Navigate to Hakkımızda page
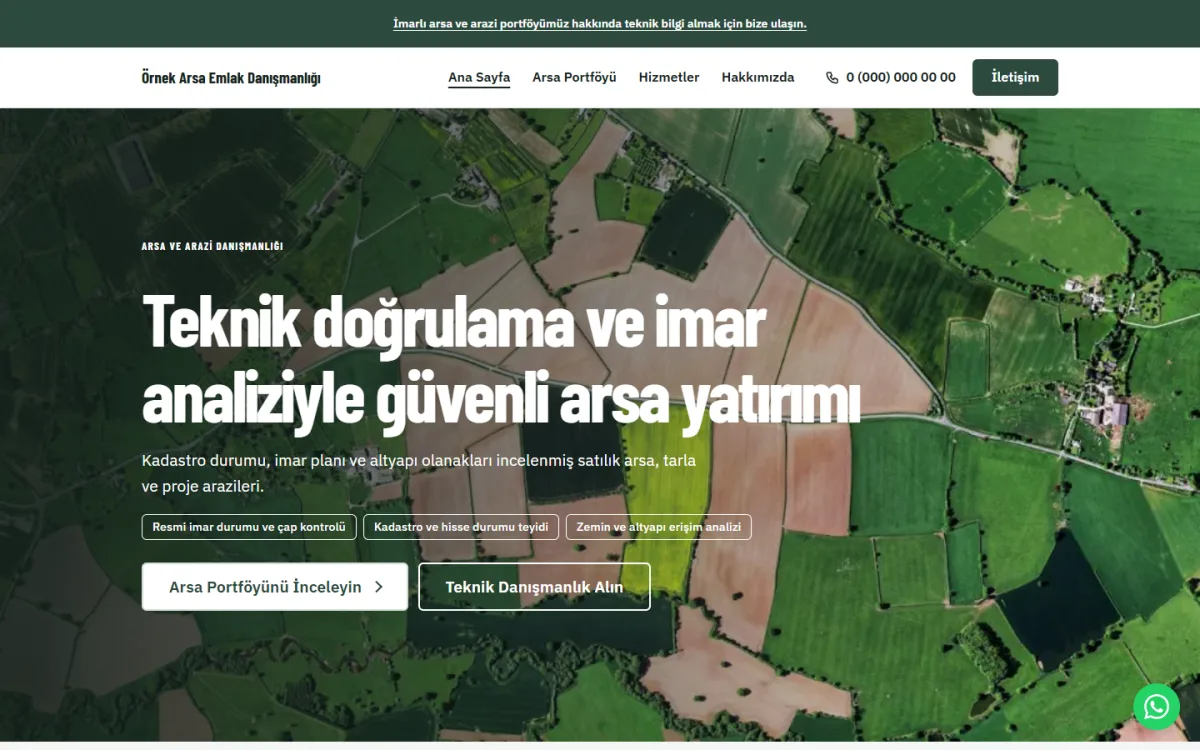The height and width of the screenshot is (750, 1200). 758,77
